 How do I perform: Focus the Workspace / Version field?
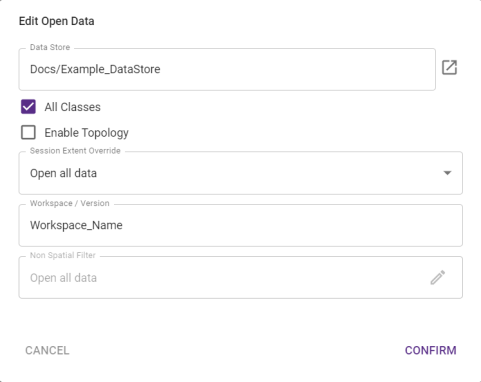click(x=241, y=225)
